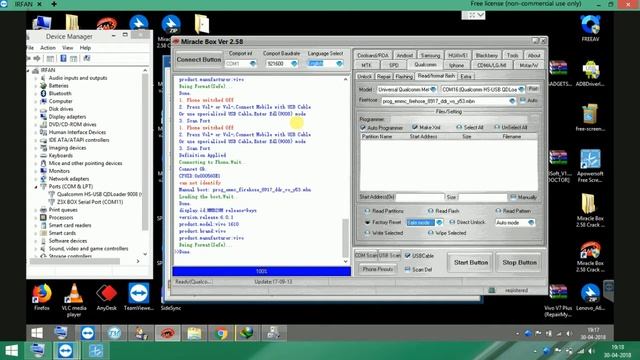Click the Start Address(0x) input field

click(420, 197)
